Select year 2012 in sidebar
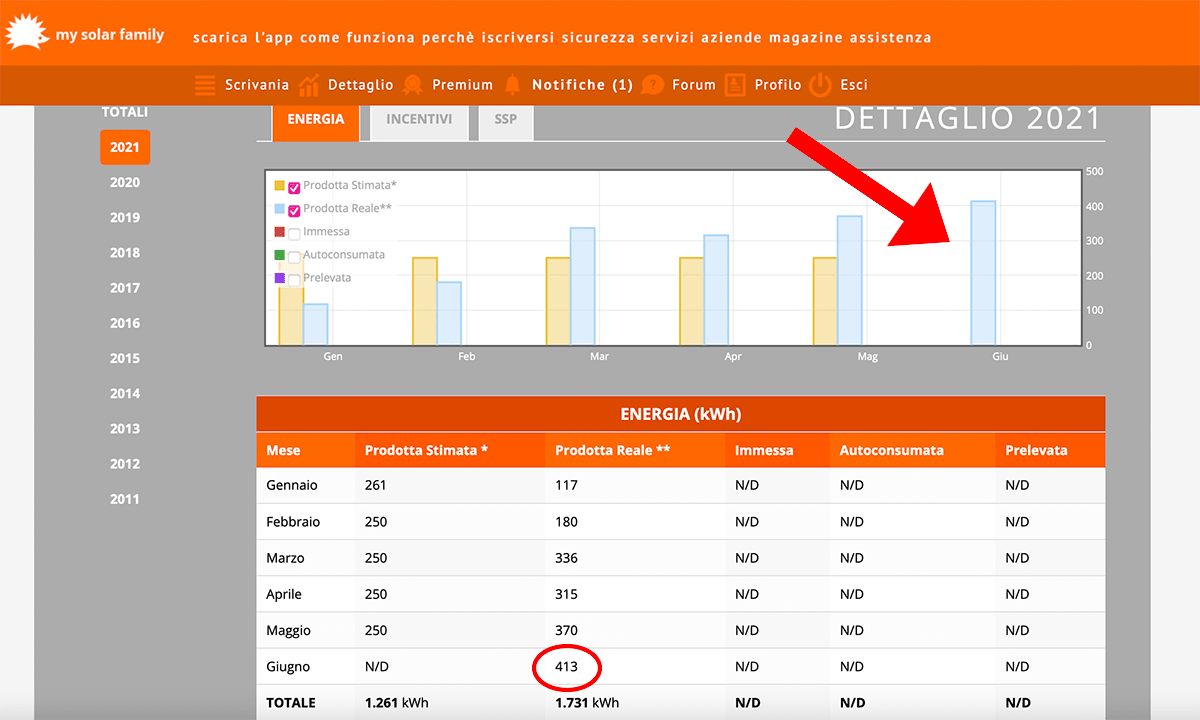The image size is (1200, 720). pyautogui.click(x=125, y=464)
